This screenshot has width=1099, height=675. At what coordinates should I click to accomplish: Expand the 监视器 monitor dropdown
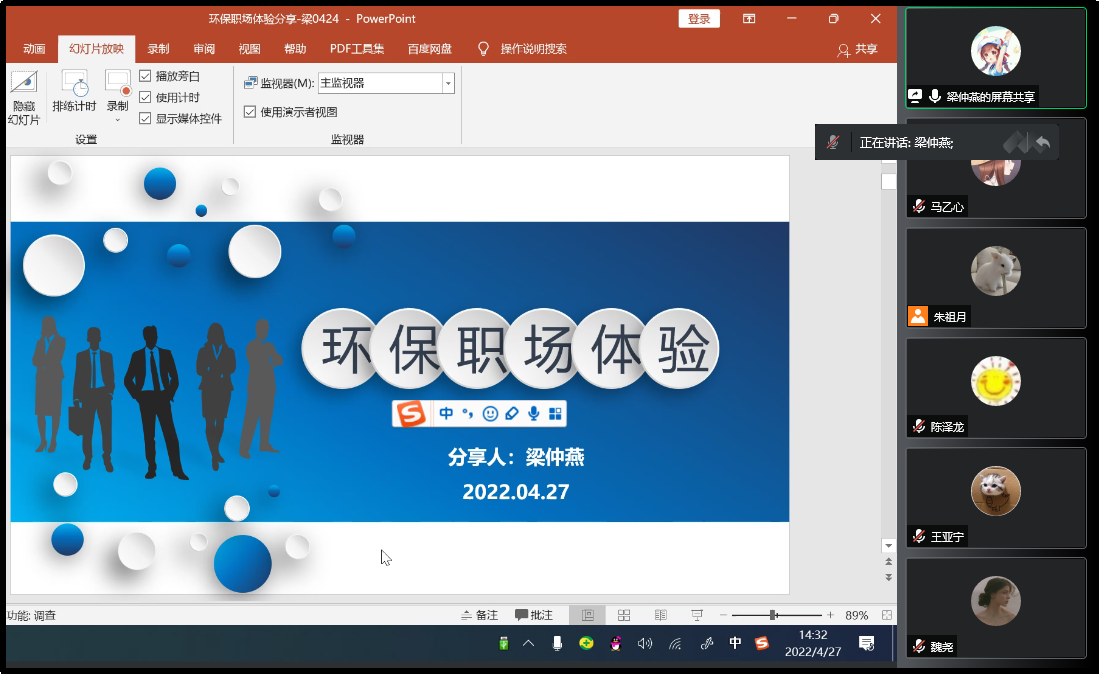[x=448, y=84]
